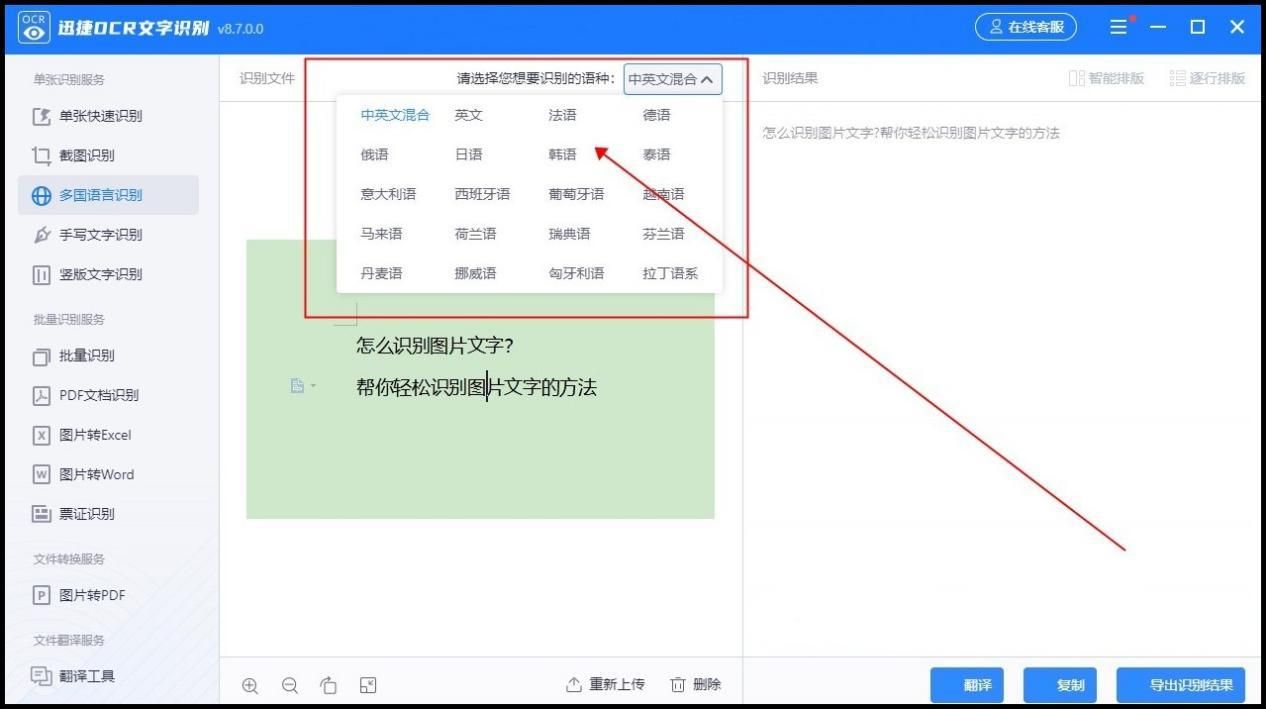Open the hamburger menu in title bar
This screenshot has height=709, width=1266.
click(1118, 27)
